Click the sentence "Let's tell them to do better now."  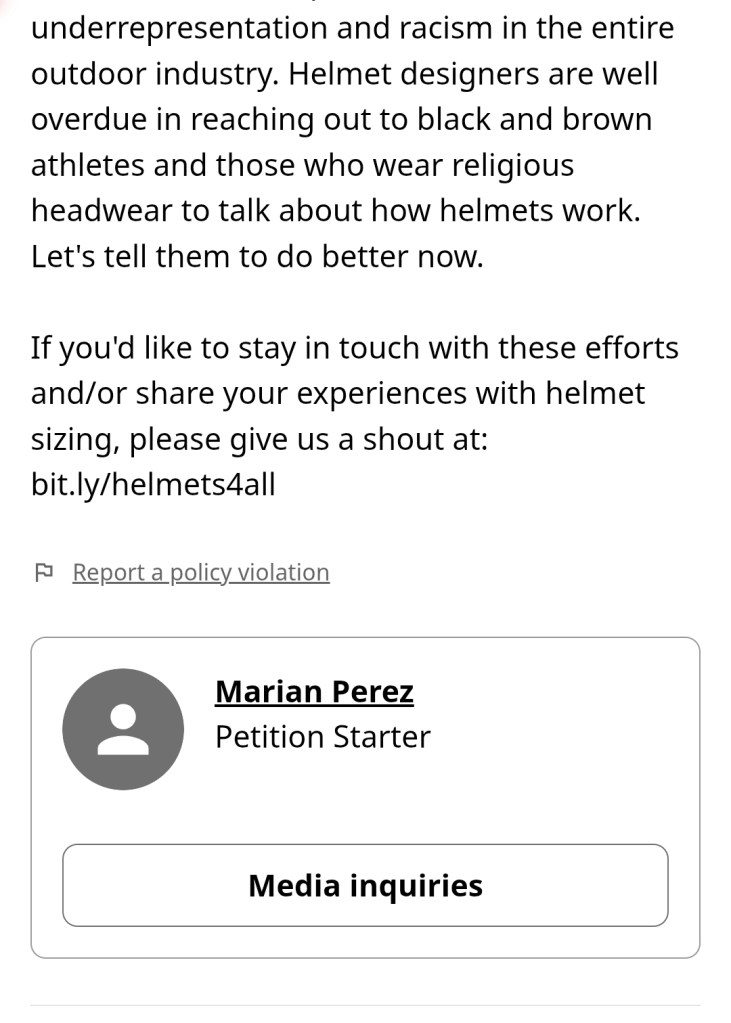coord(257,256)
